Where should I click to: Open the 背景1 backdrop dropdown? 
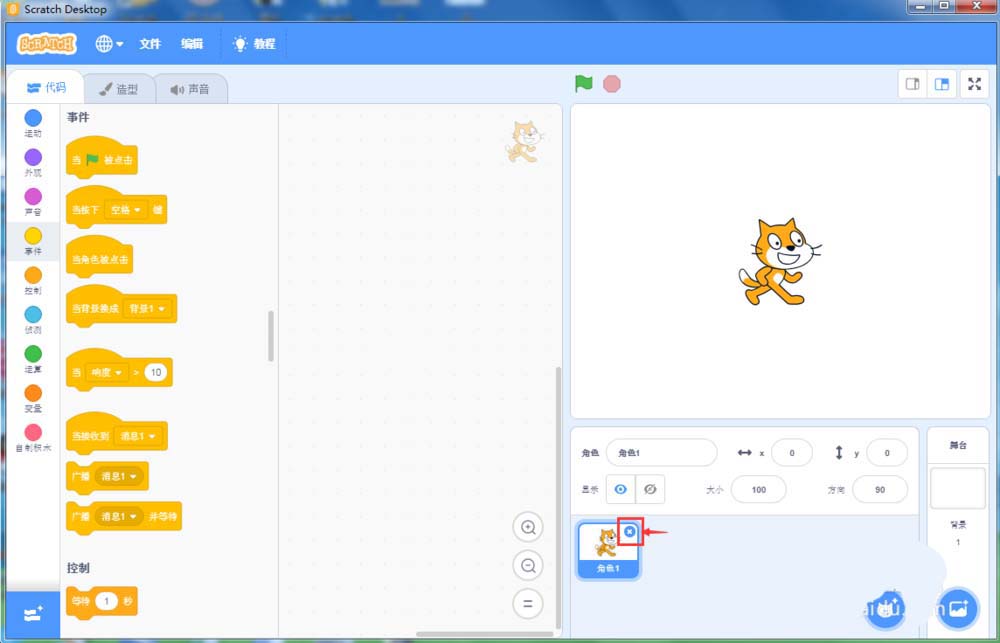[147, 309]
